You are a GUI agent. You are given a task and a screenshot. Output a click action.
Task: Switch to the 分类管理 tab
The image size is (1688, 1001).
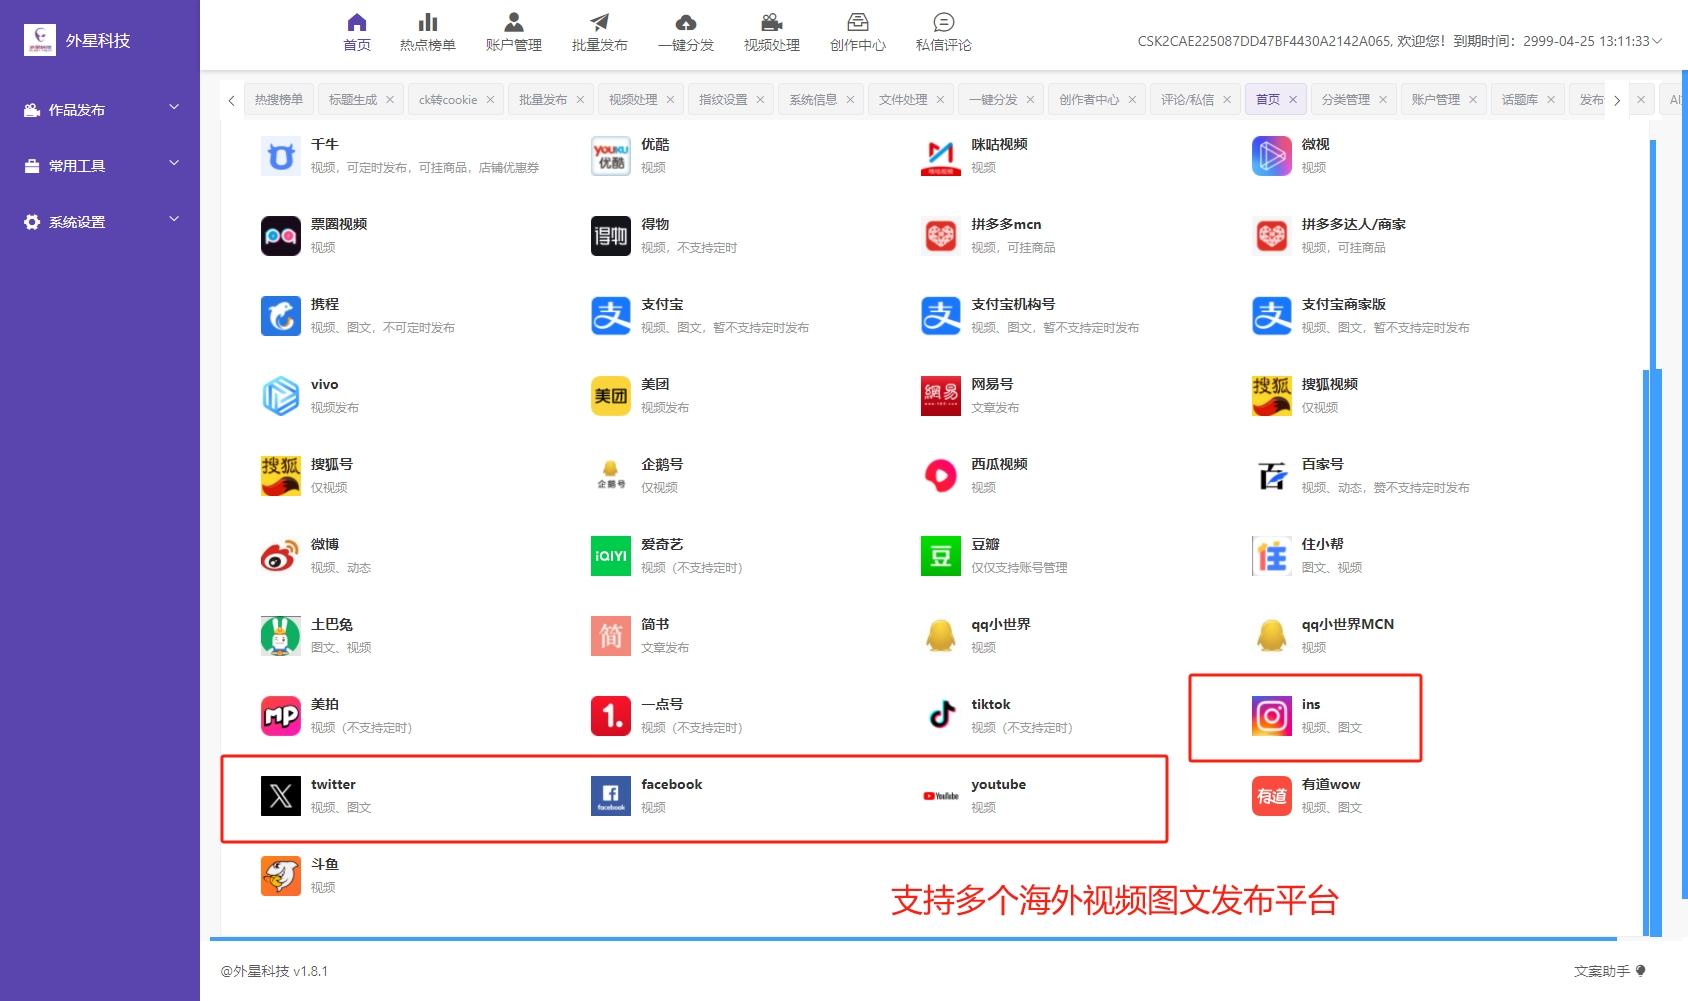(x=1346, y=99)
